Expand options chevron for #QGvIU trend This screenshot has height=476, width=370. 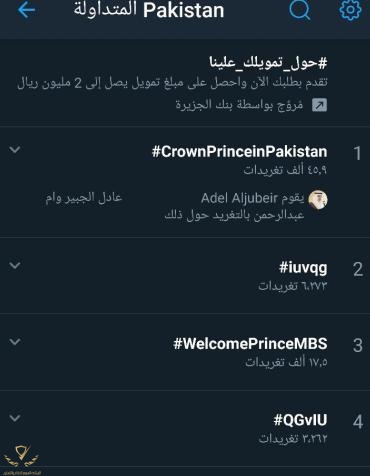pyautogui.click(x=15, y=418)
